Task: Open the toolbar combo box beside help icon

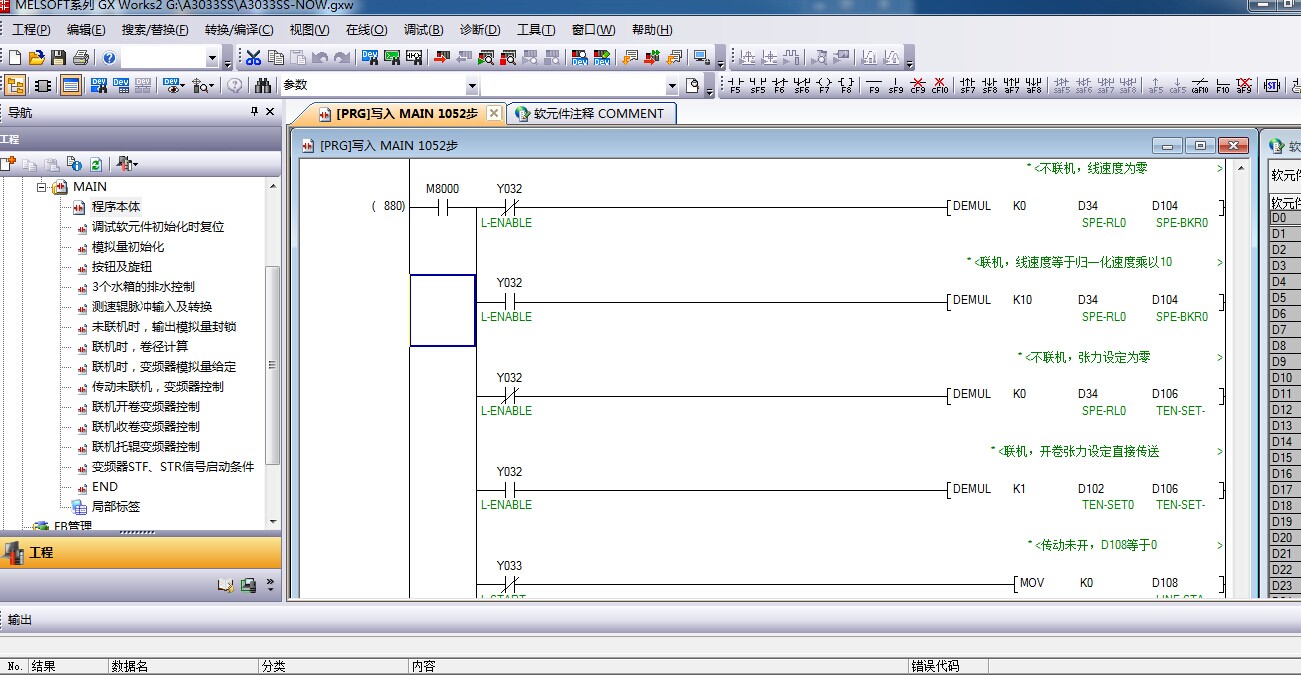Action: click(x=211, y=58)
